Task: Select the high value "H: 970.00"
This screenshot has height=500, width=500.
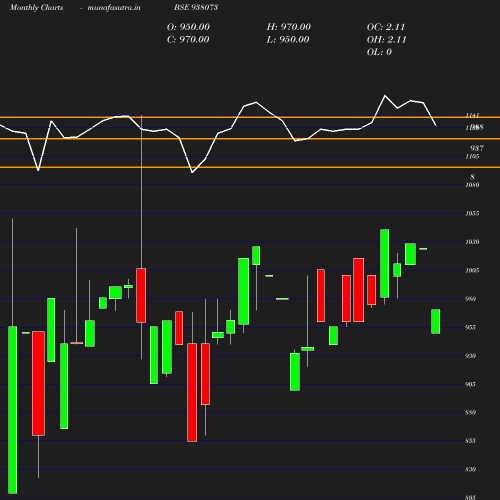Action: coord(289,27)
